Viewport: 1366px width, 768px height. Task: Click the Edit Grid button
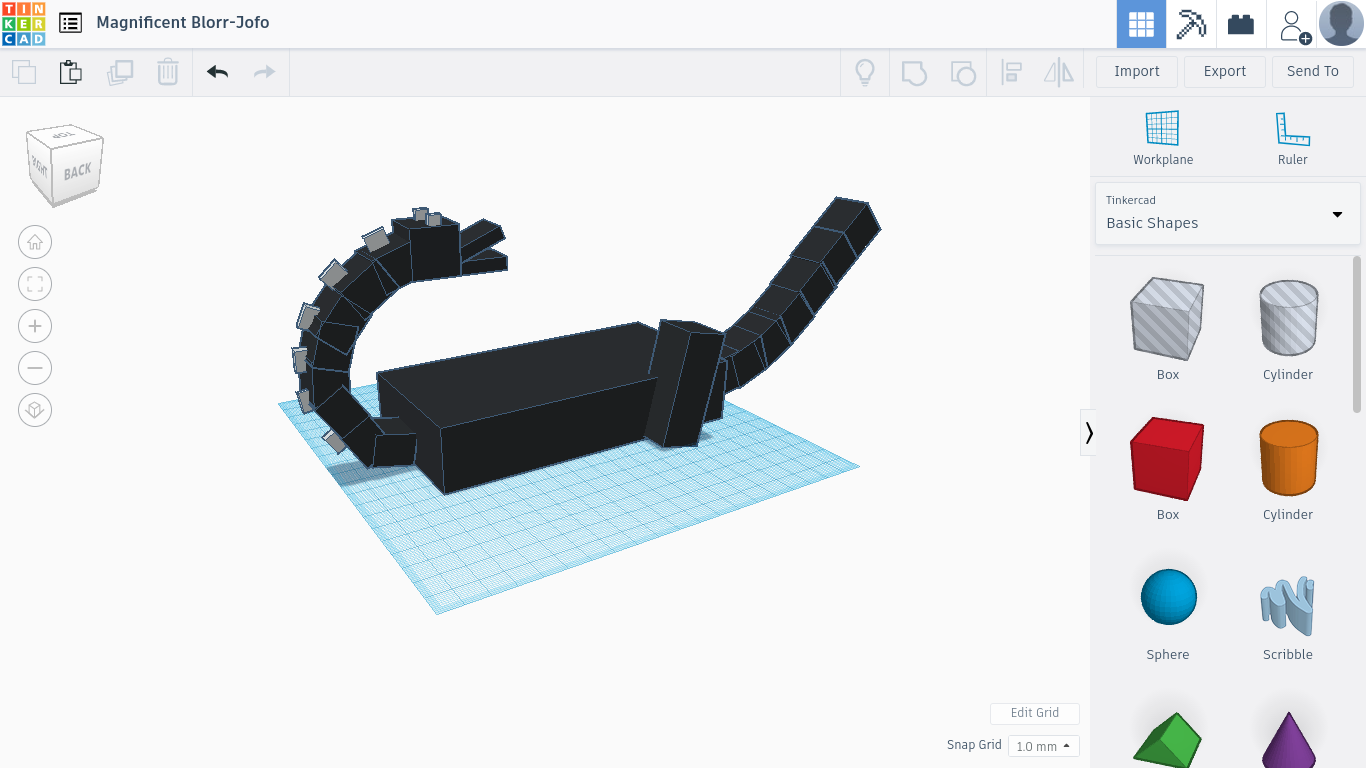[x=1035, y=713]
